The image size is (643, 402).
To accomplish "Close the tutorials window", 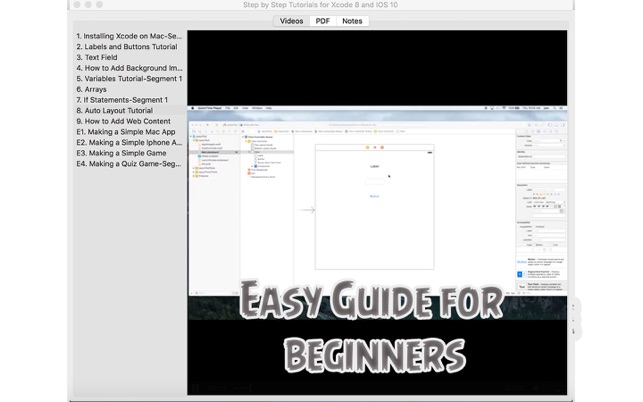I will 77,5.
